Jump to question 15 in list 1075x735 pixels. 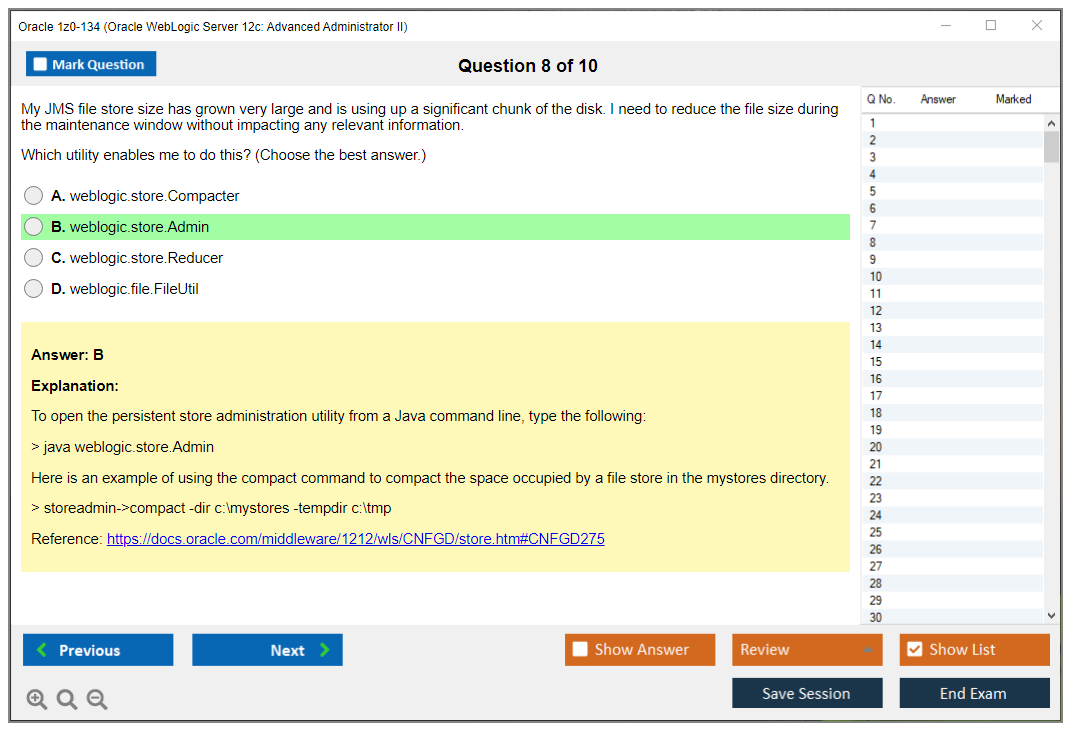point(876,362)
